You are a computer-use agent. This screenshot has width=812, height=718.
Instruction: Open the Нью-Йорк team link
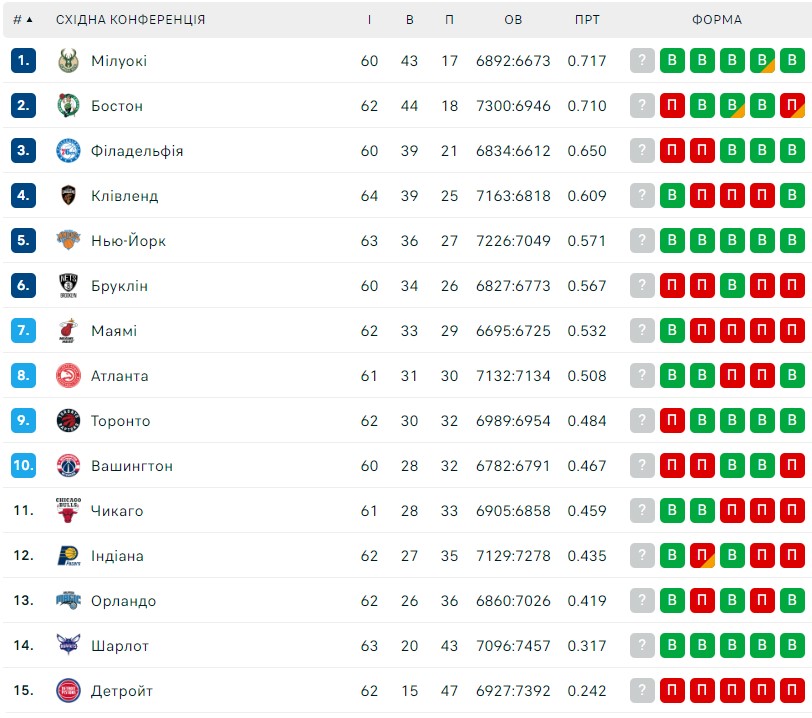point(128,241)
